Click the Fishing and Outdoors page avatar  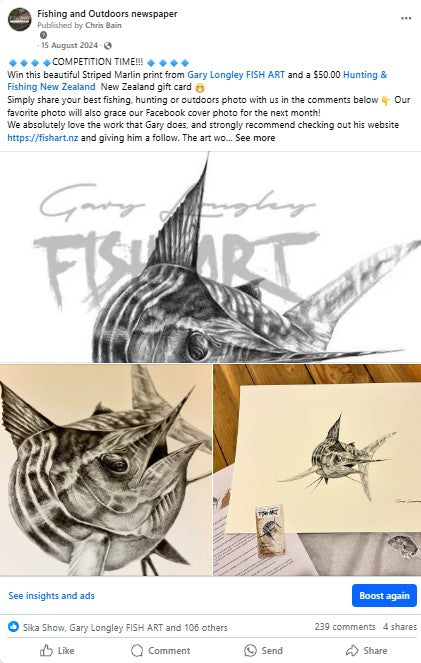point(20,19)
